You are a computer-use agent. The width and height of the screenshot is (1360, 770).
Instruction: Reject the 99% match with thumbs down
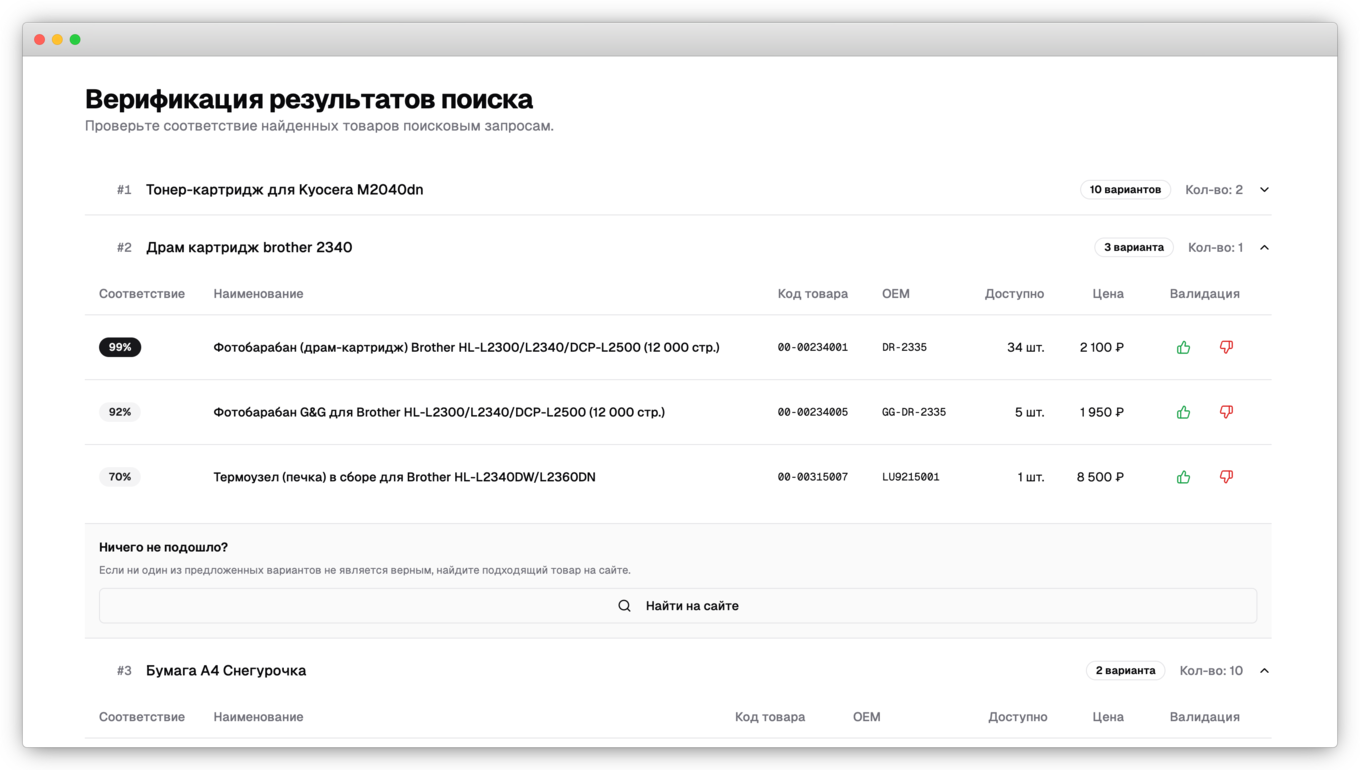1226,347
